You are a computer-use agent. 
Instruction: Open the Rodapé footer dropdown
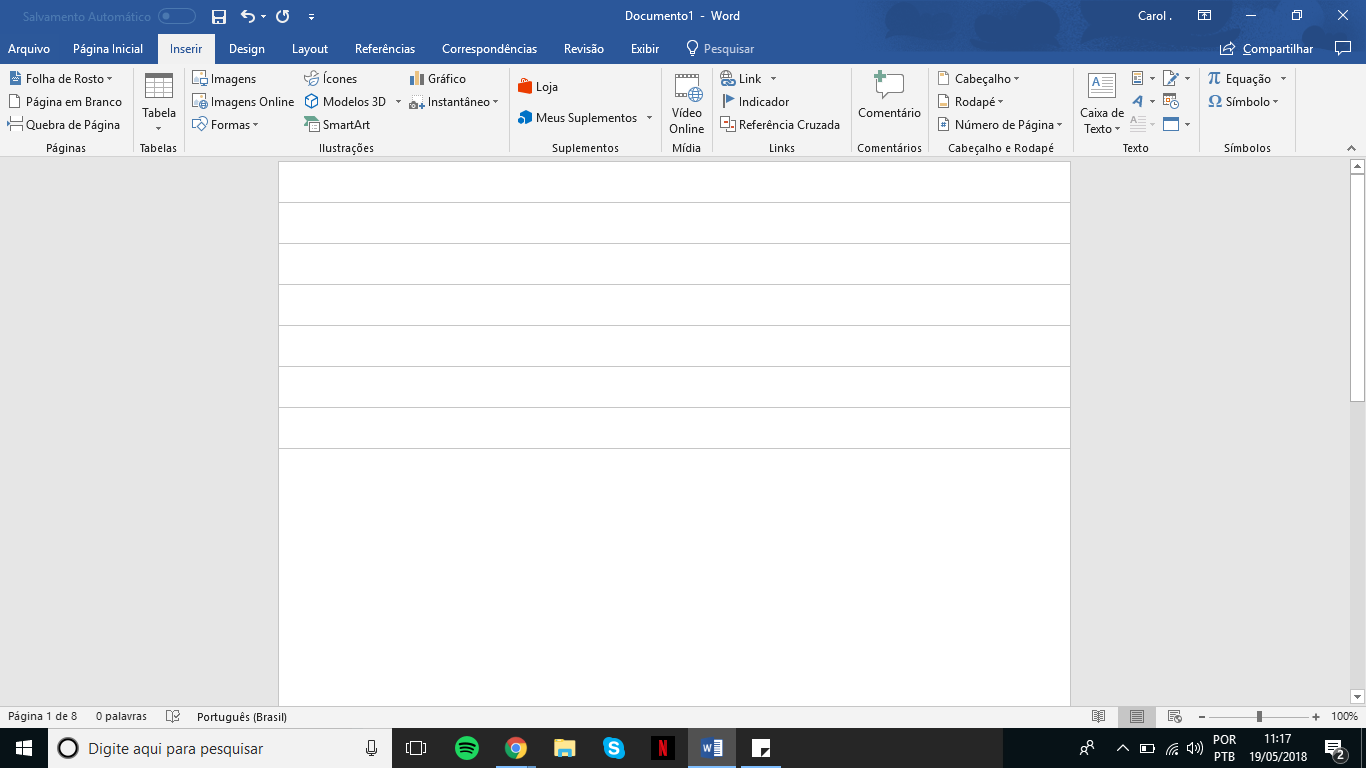point(970,101)
